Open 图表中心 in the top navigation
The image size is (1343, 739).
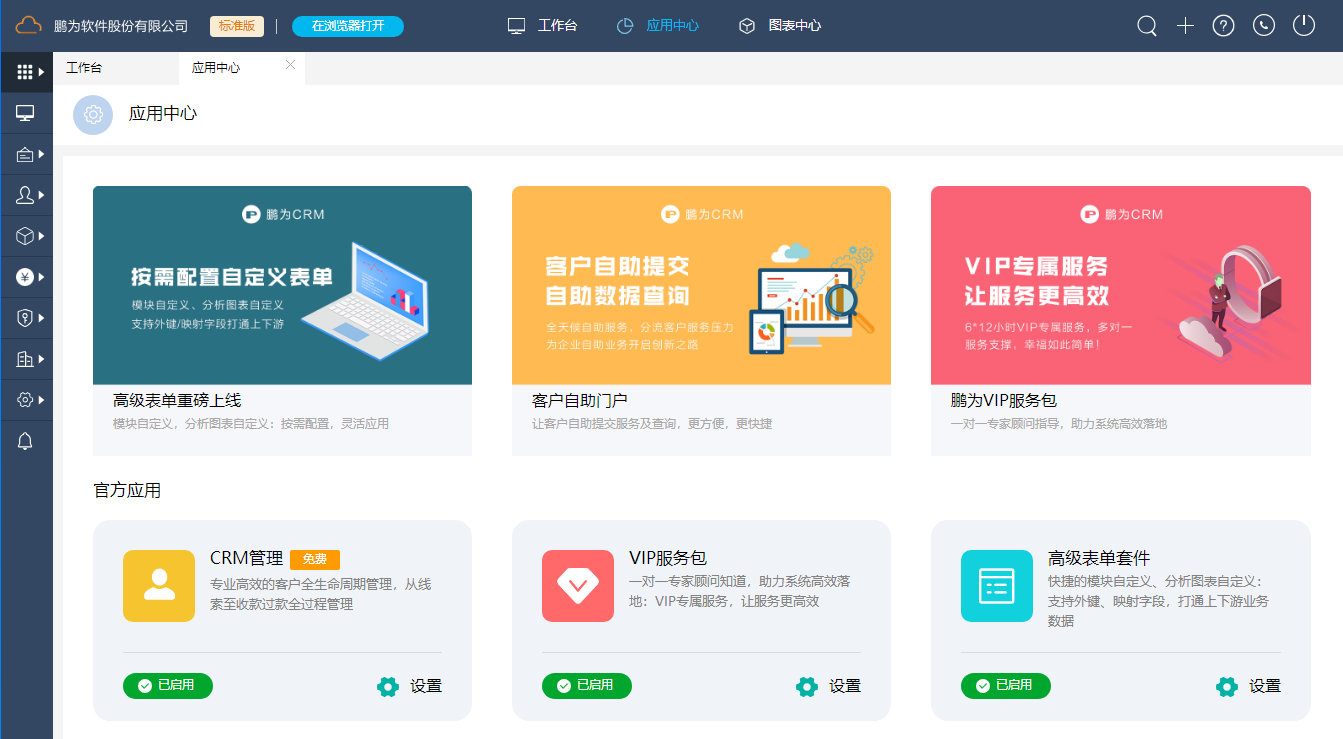(x=780, y=26)
